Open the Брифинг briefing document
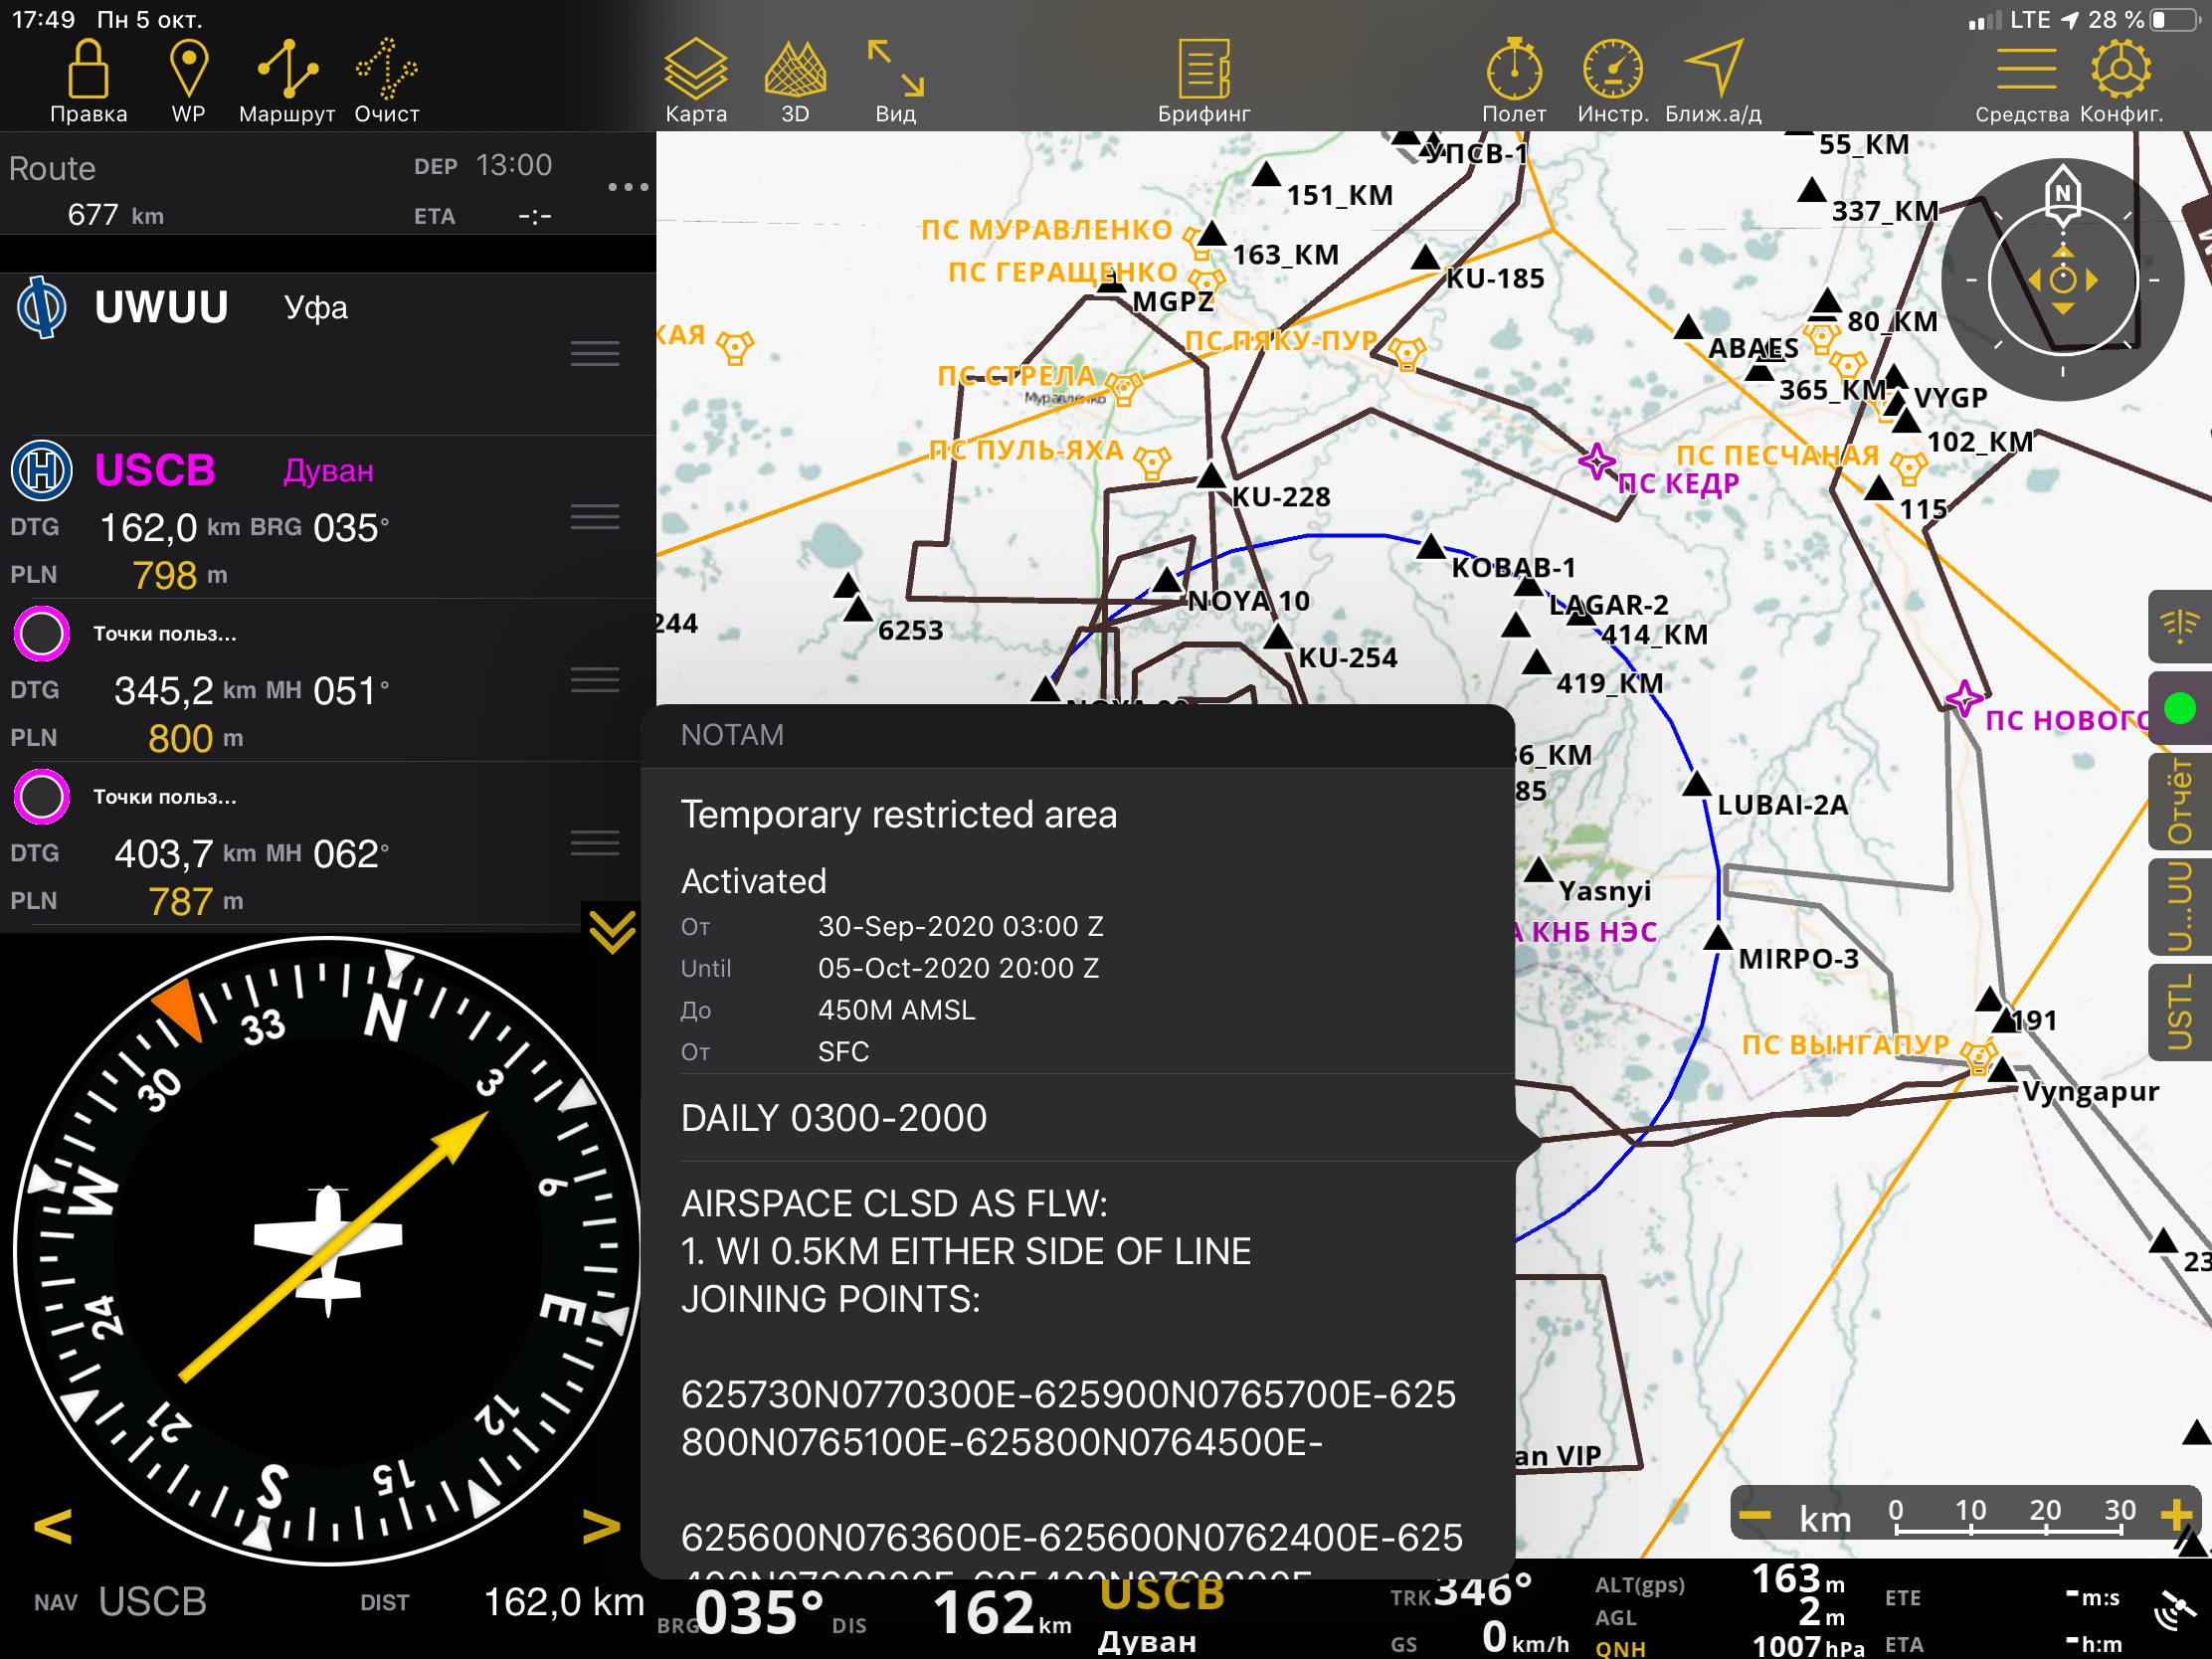 tap(1204, 70)
